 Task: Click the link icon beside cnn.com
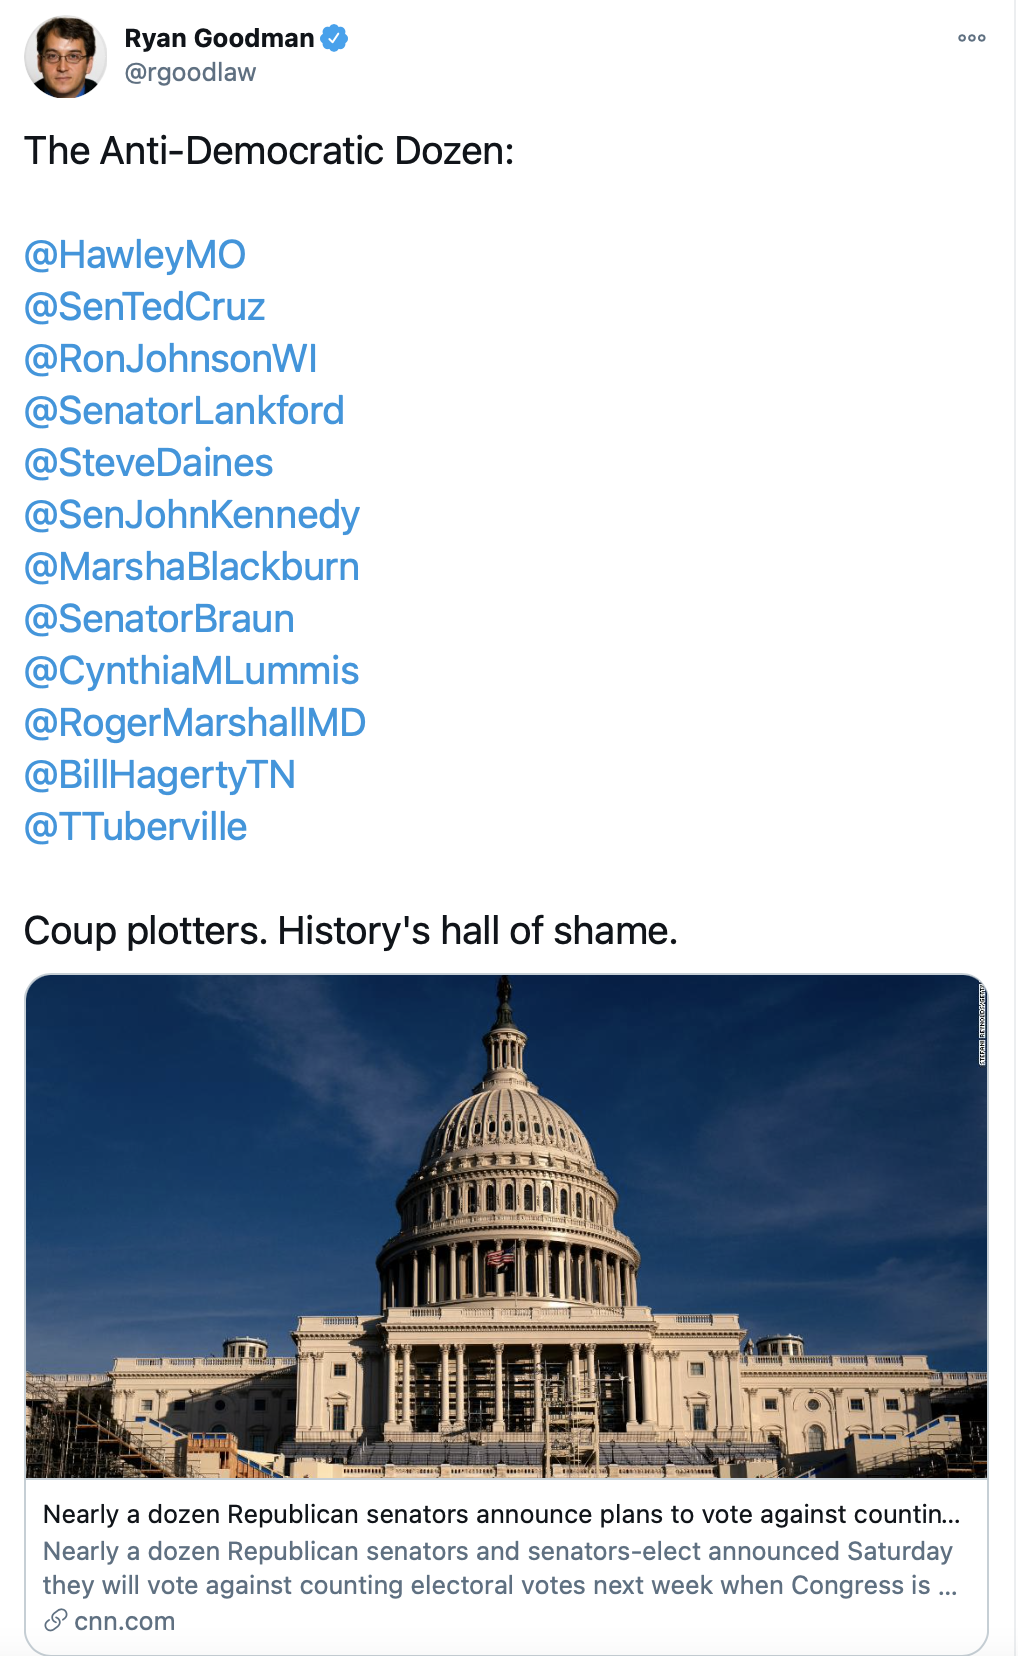point(56,1620)
